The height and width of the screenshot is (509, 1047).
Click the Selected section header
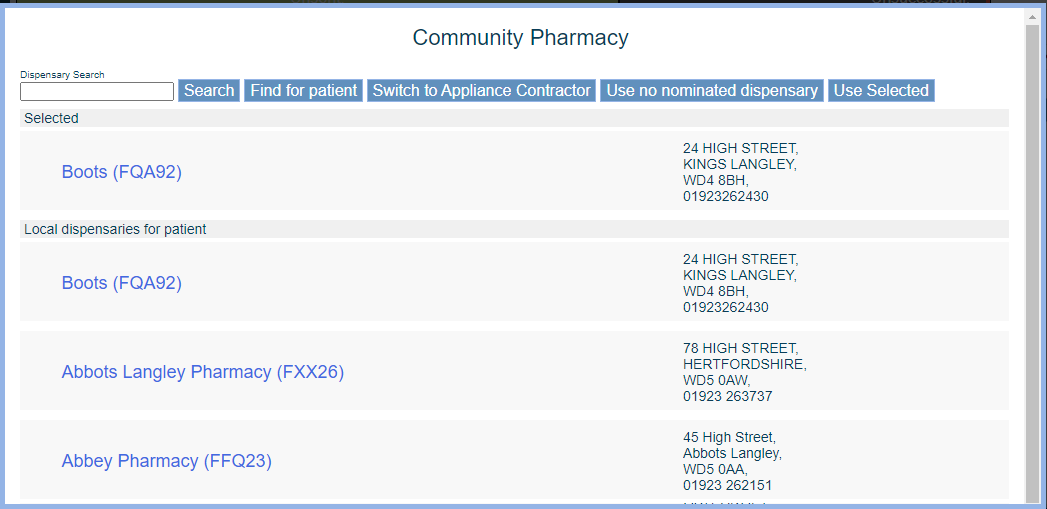coord(52,118)
